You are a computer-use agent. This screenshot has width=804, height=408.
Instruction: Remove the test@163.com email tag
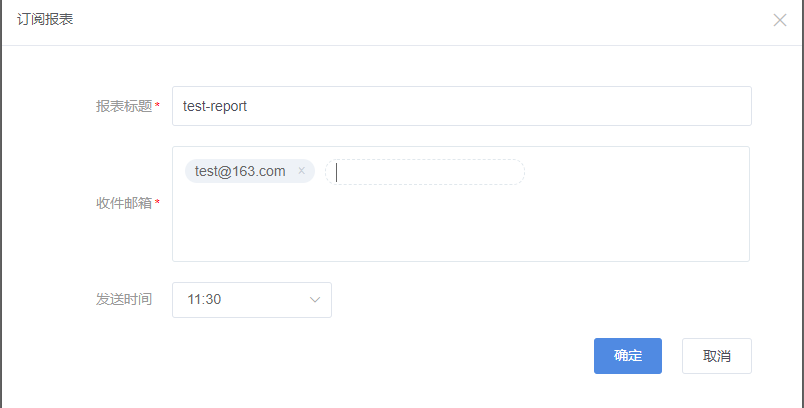[301, 171]
